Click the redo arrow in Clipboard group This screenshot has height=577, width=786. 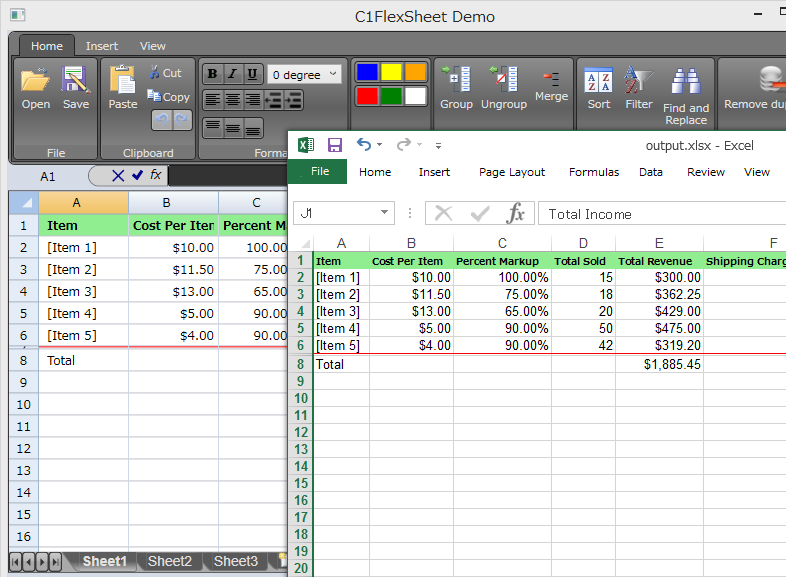[x=181, y=120]
